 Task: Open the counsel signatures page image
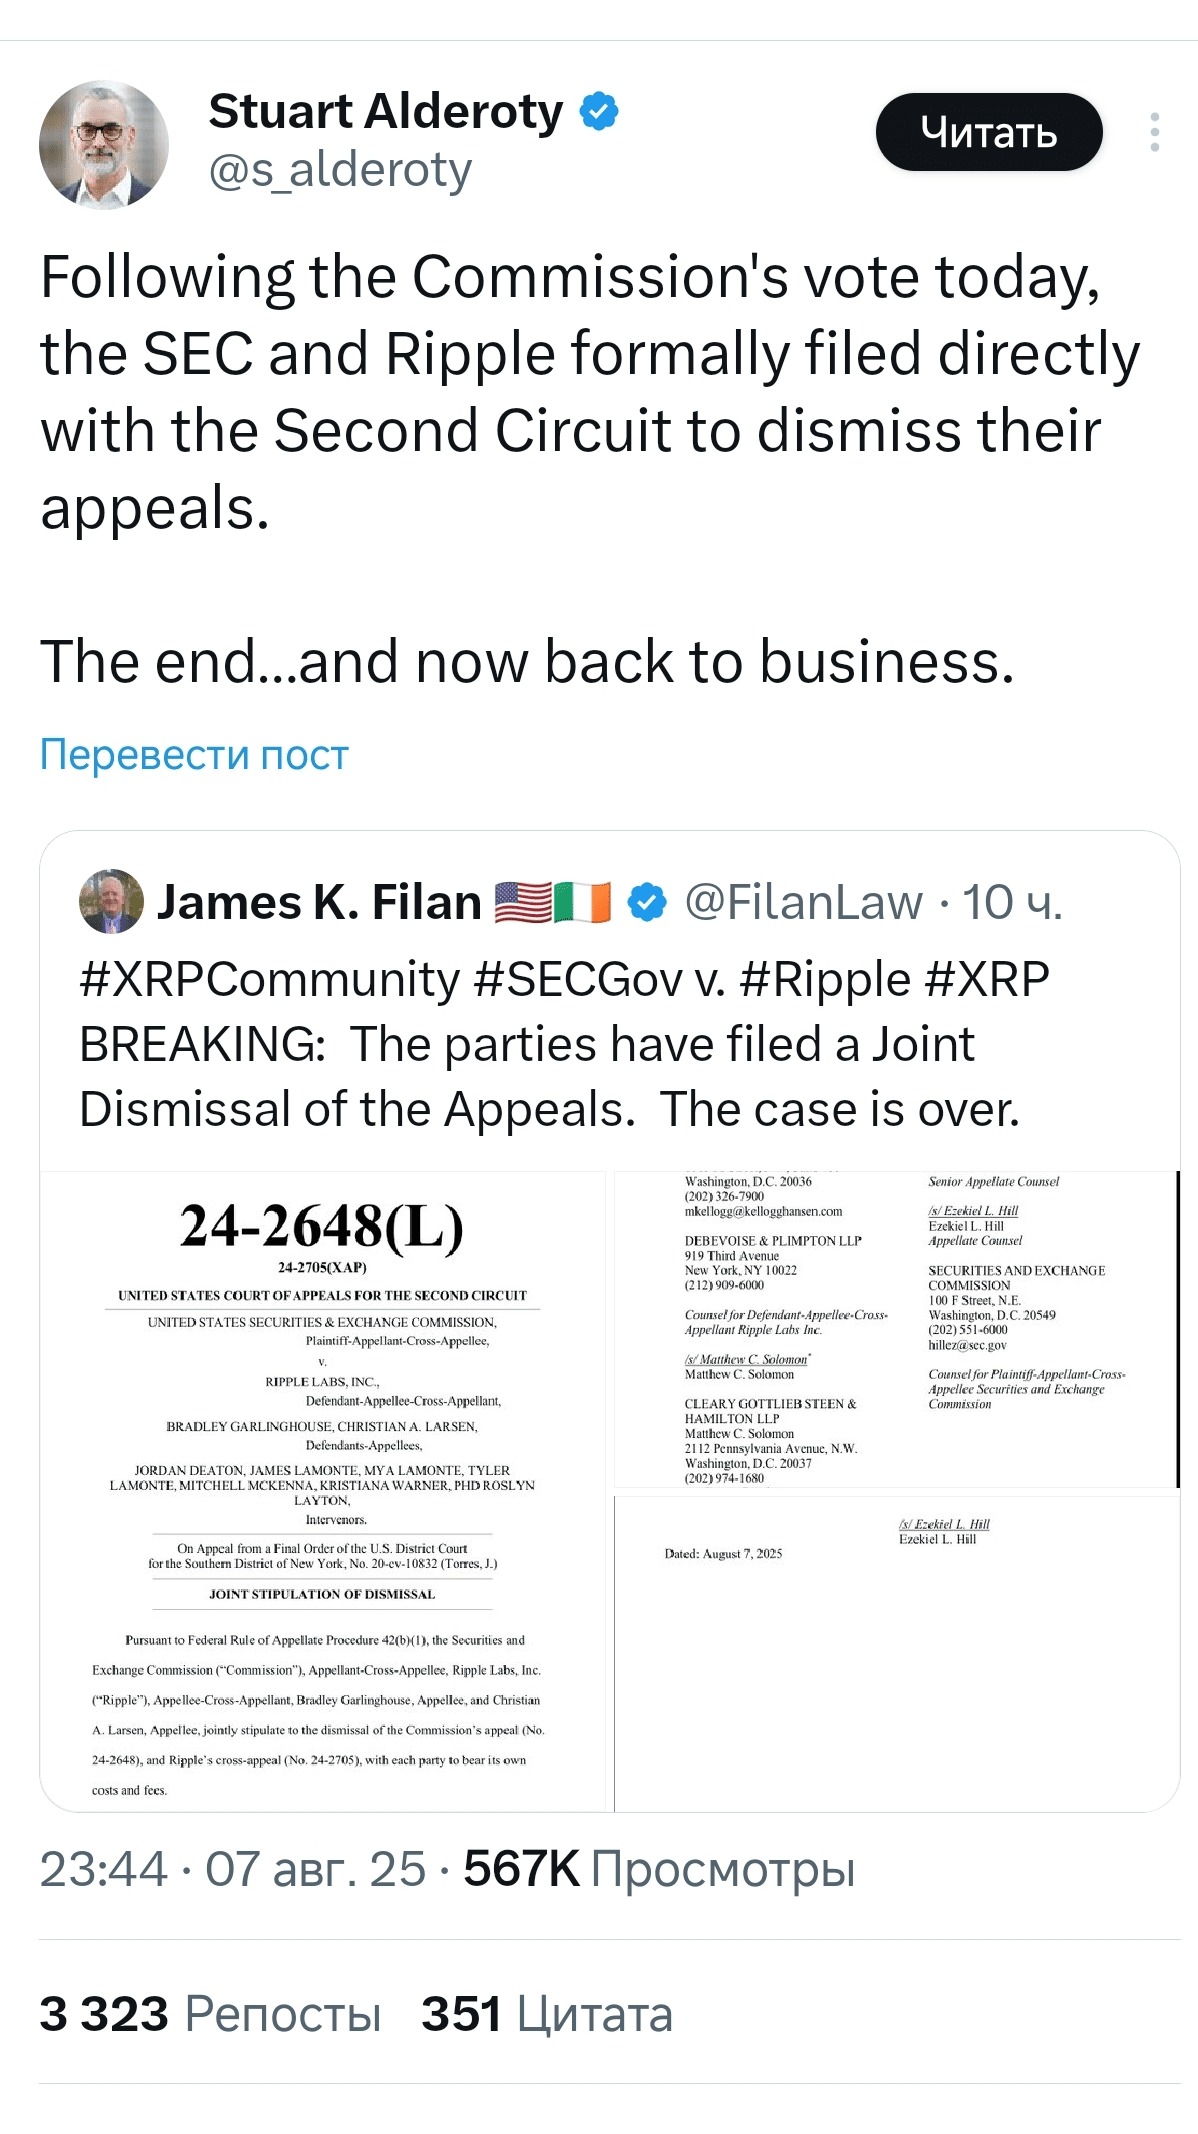[896, 1329]
